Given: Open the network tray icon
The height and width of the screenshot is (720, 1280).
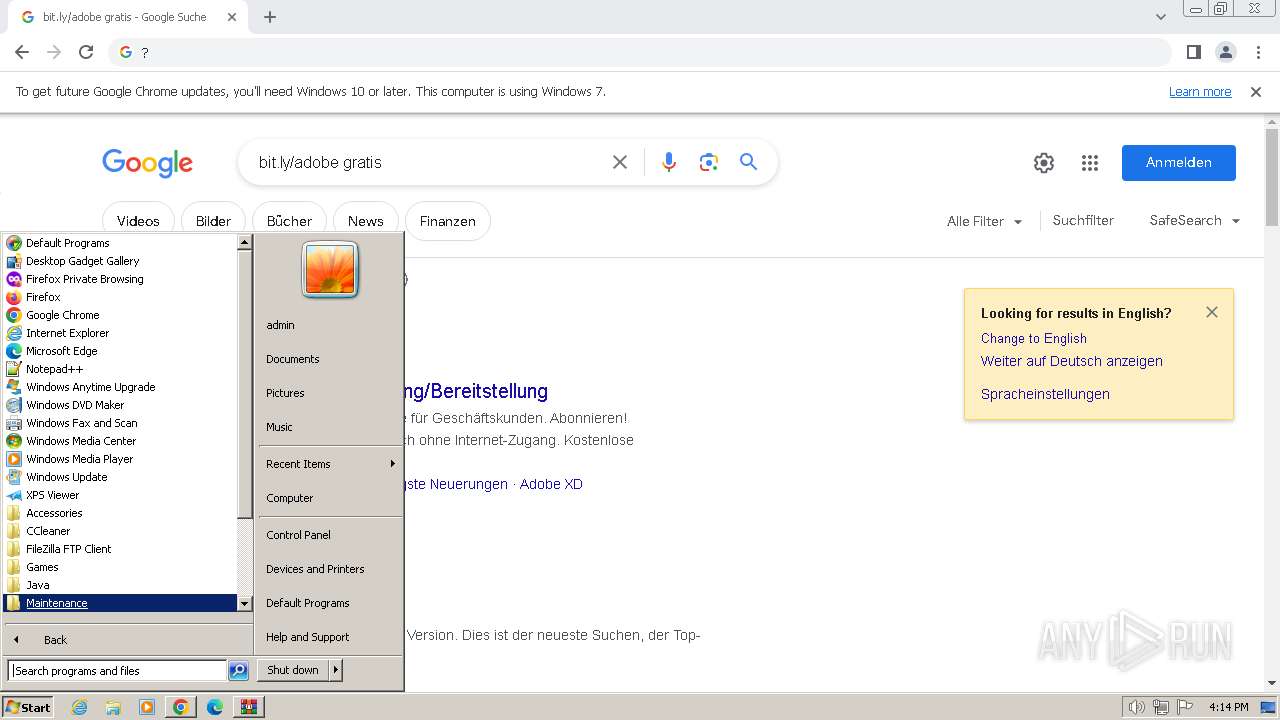Looking at the screenshot, I should (1160, 707).
